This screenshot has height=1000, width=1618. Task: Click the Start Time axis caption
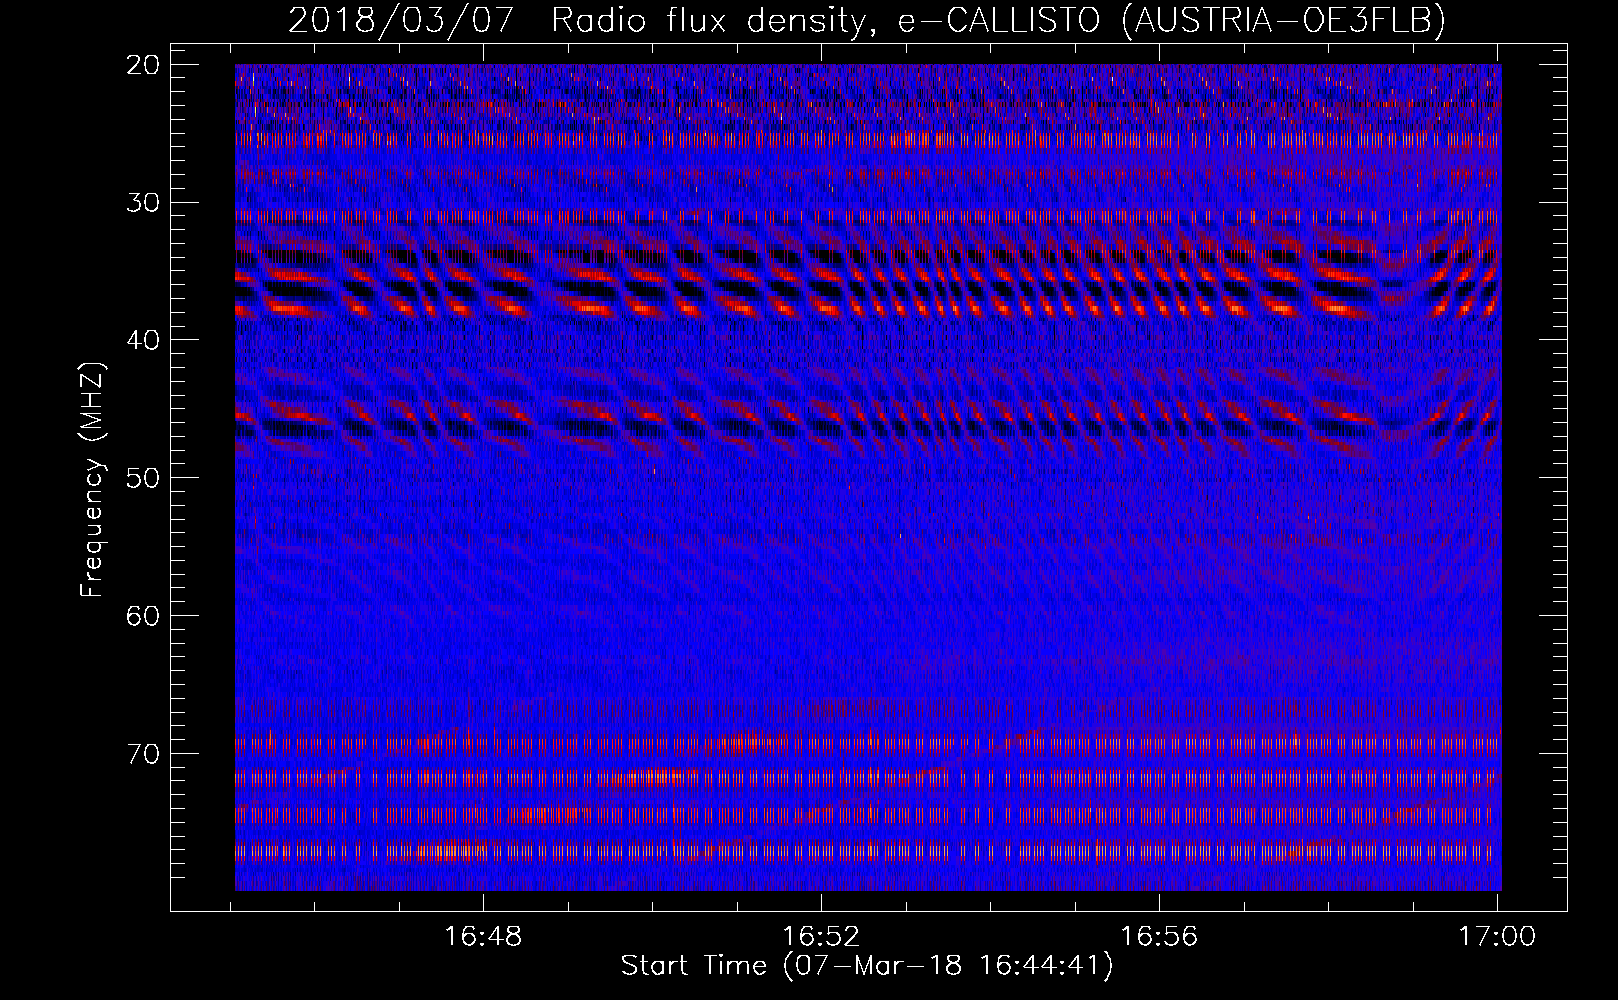pyautogui.click(x=867, y=966)
